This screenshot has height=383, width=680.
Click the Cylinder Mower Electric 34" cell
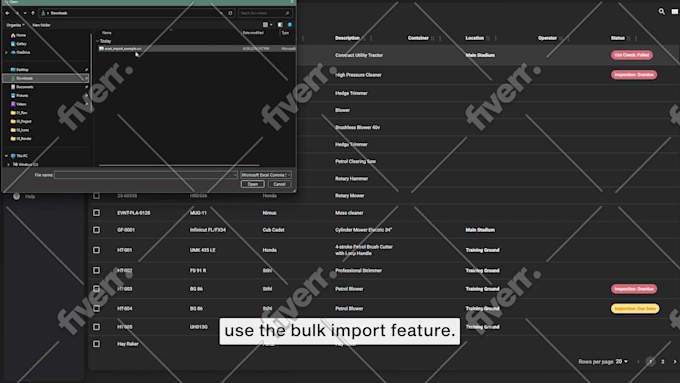point(363,230)
